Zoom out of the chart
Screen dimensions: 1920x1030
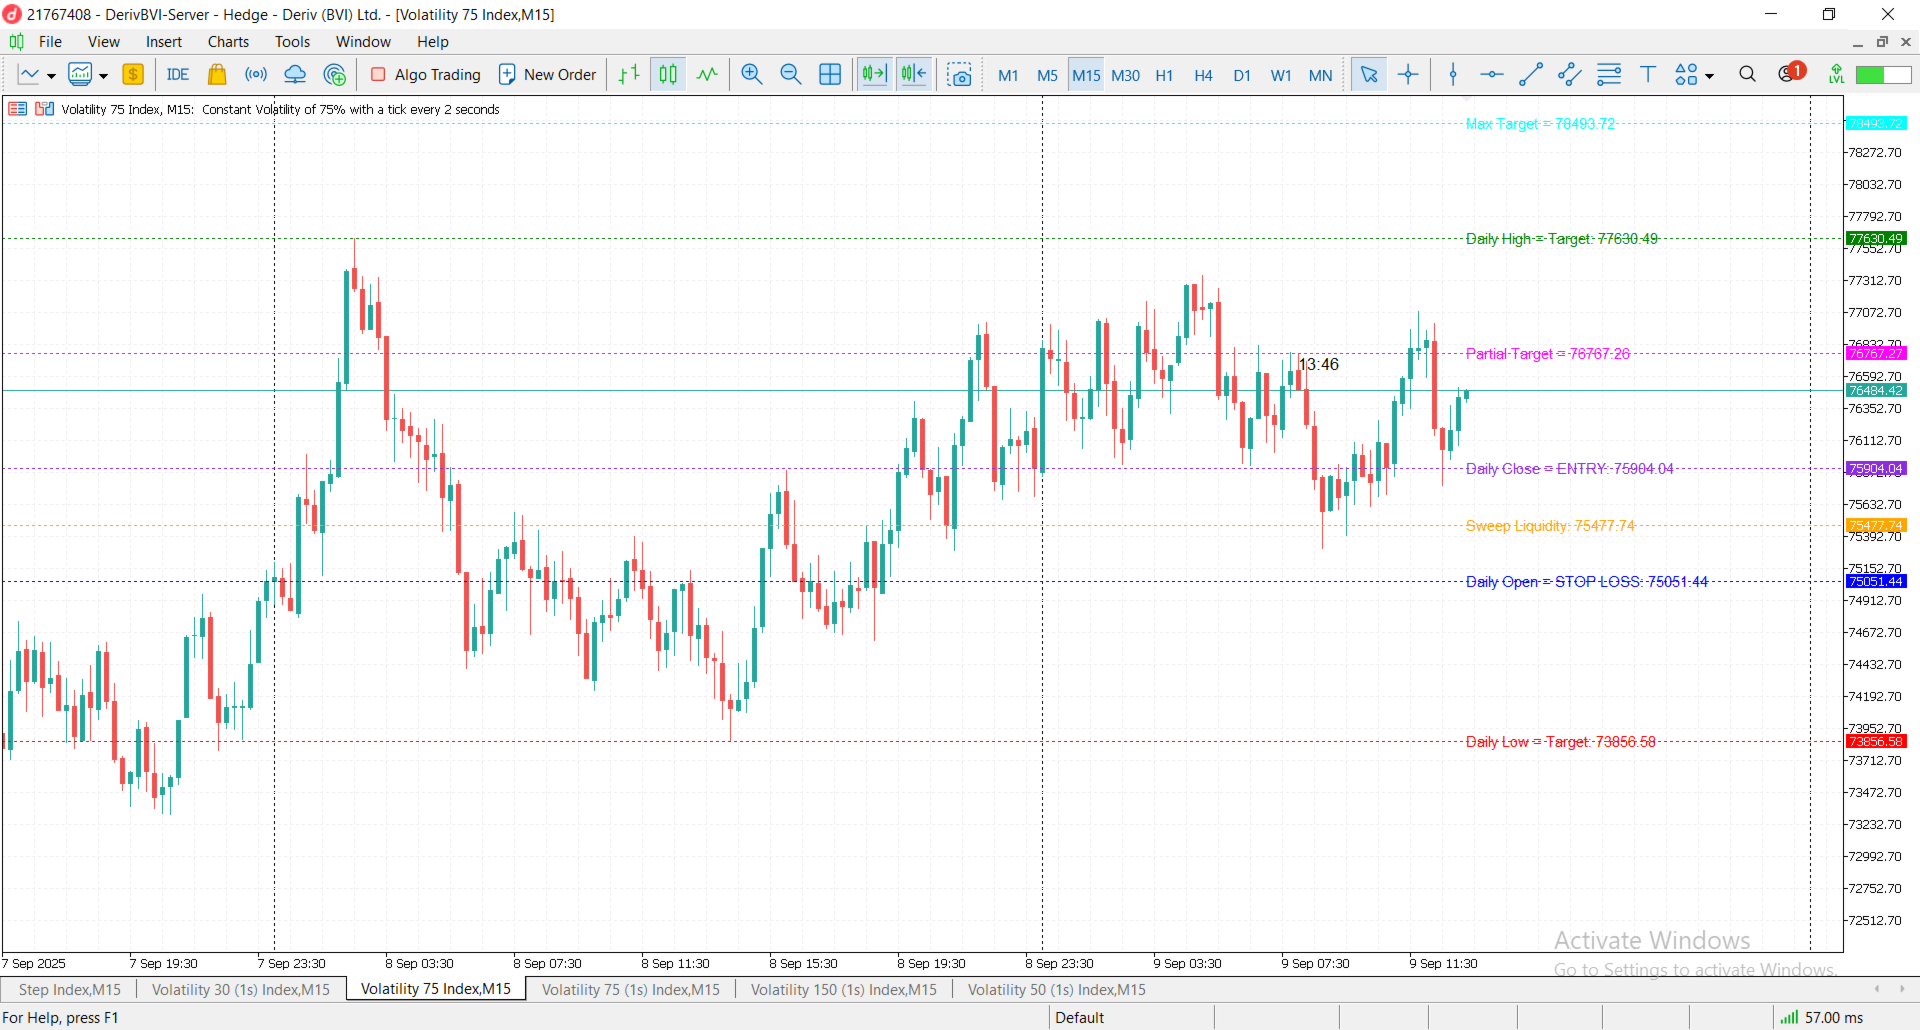tap(791, 75)
